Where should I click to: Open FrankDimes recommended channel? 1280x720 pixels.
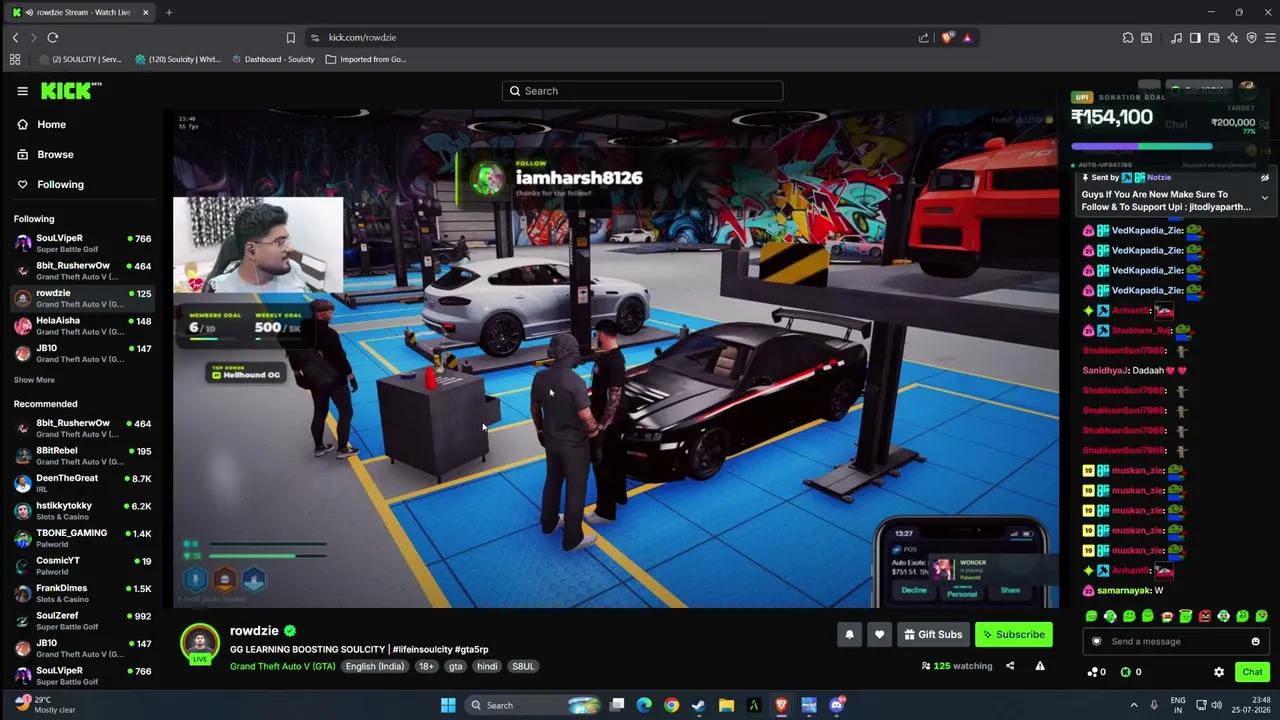point(82,593)
